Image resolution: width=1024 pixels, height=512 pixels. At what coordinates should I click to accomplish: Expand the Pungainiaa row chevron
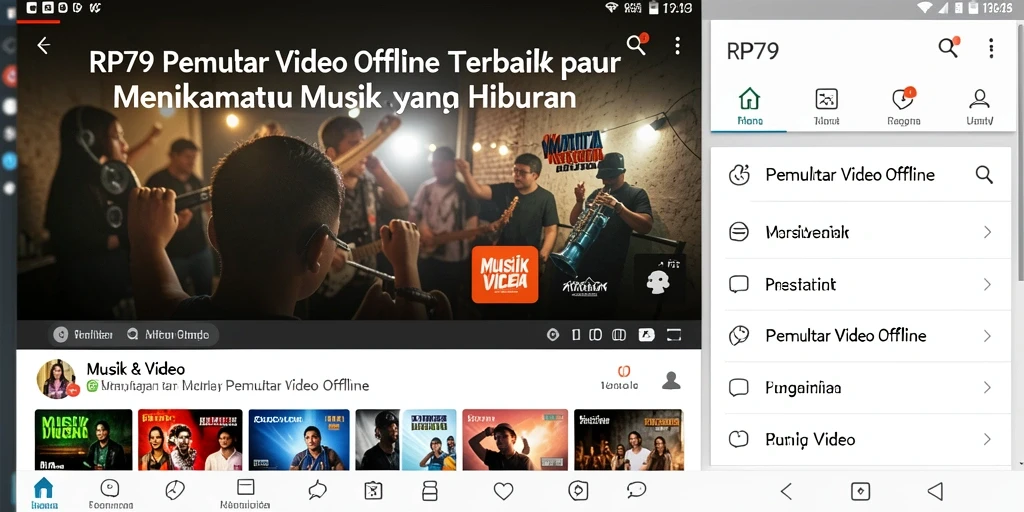coord(987,387)
